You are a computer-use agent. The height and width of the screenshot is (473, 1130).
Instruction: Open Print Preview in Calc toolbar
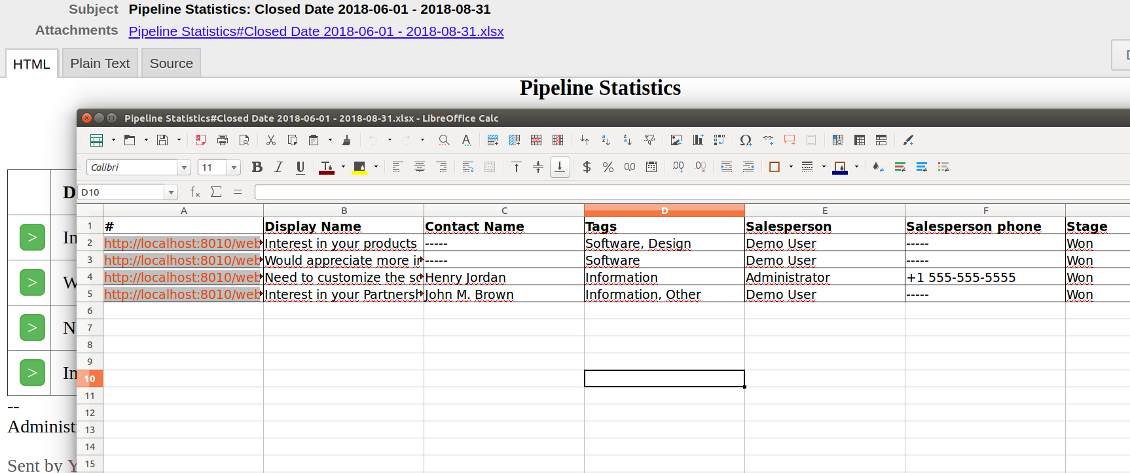click(244, 140)
